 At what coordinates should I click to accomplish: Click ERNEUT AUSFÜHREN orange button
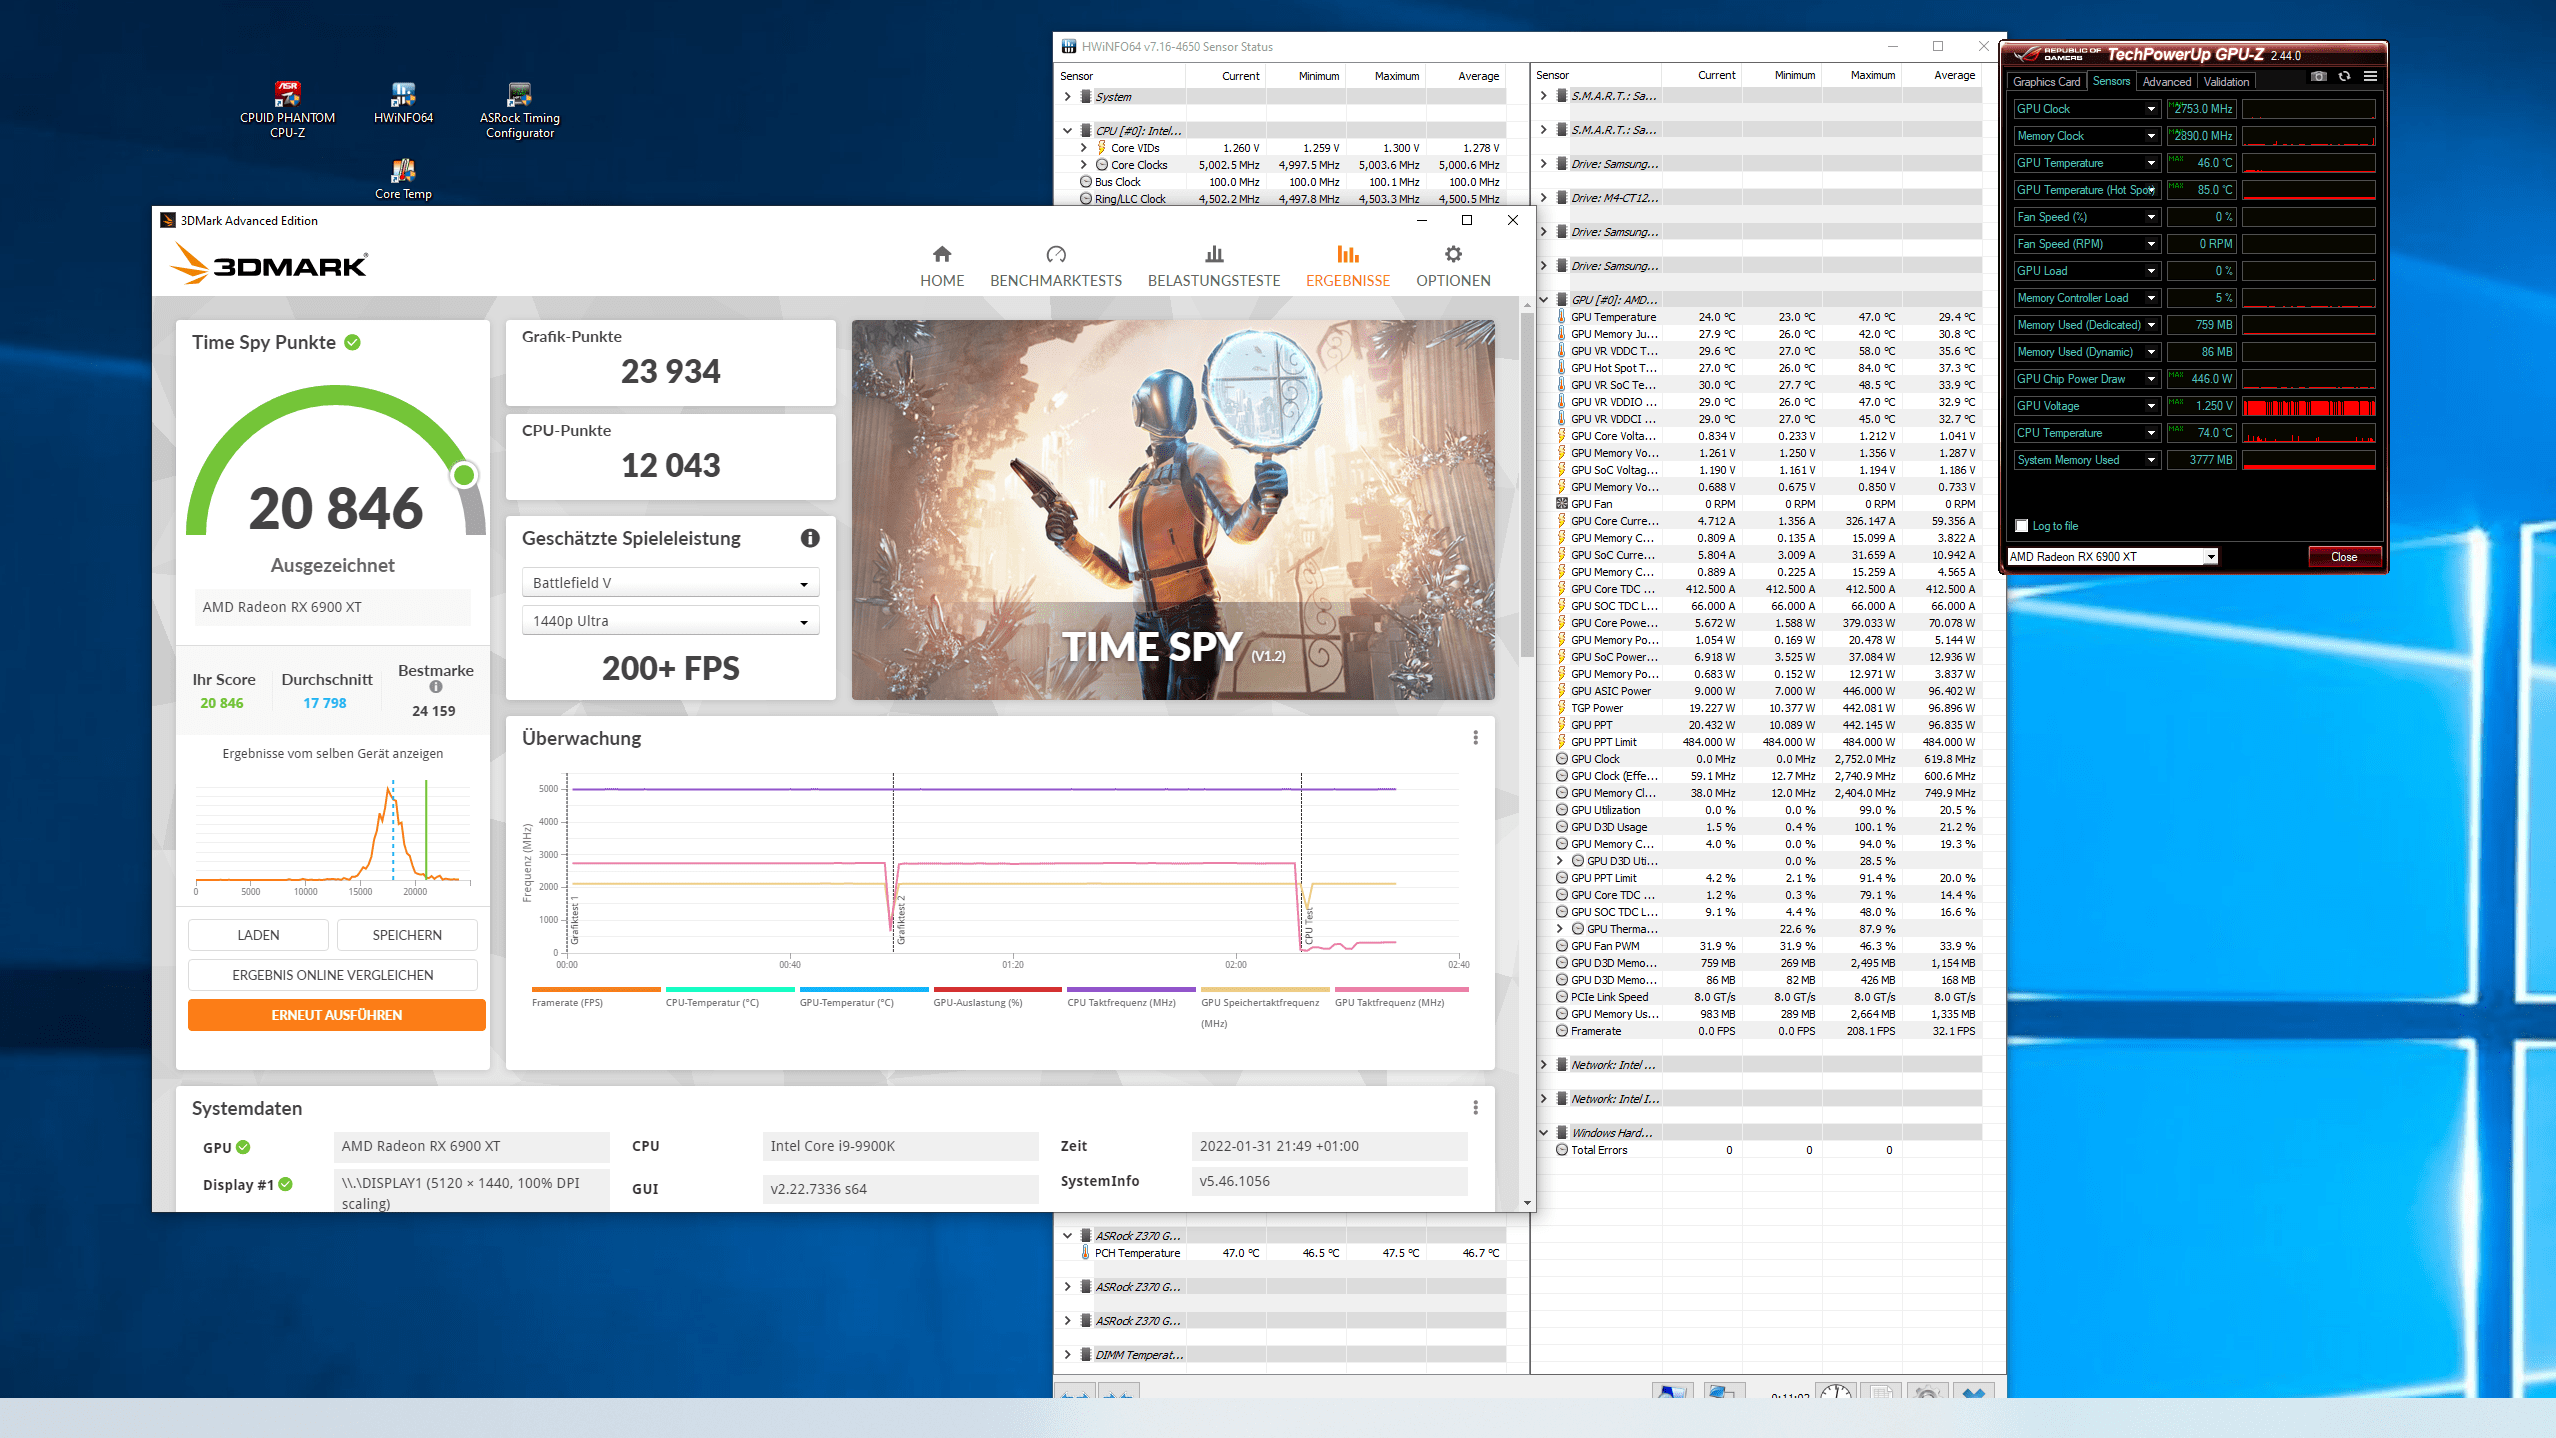click(x=337, y=1015)
